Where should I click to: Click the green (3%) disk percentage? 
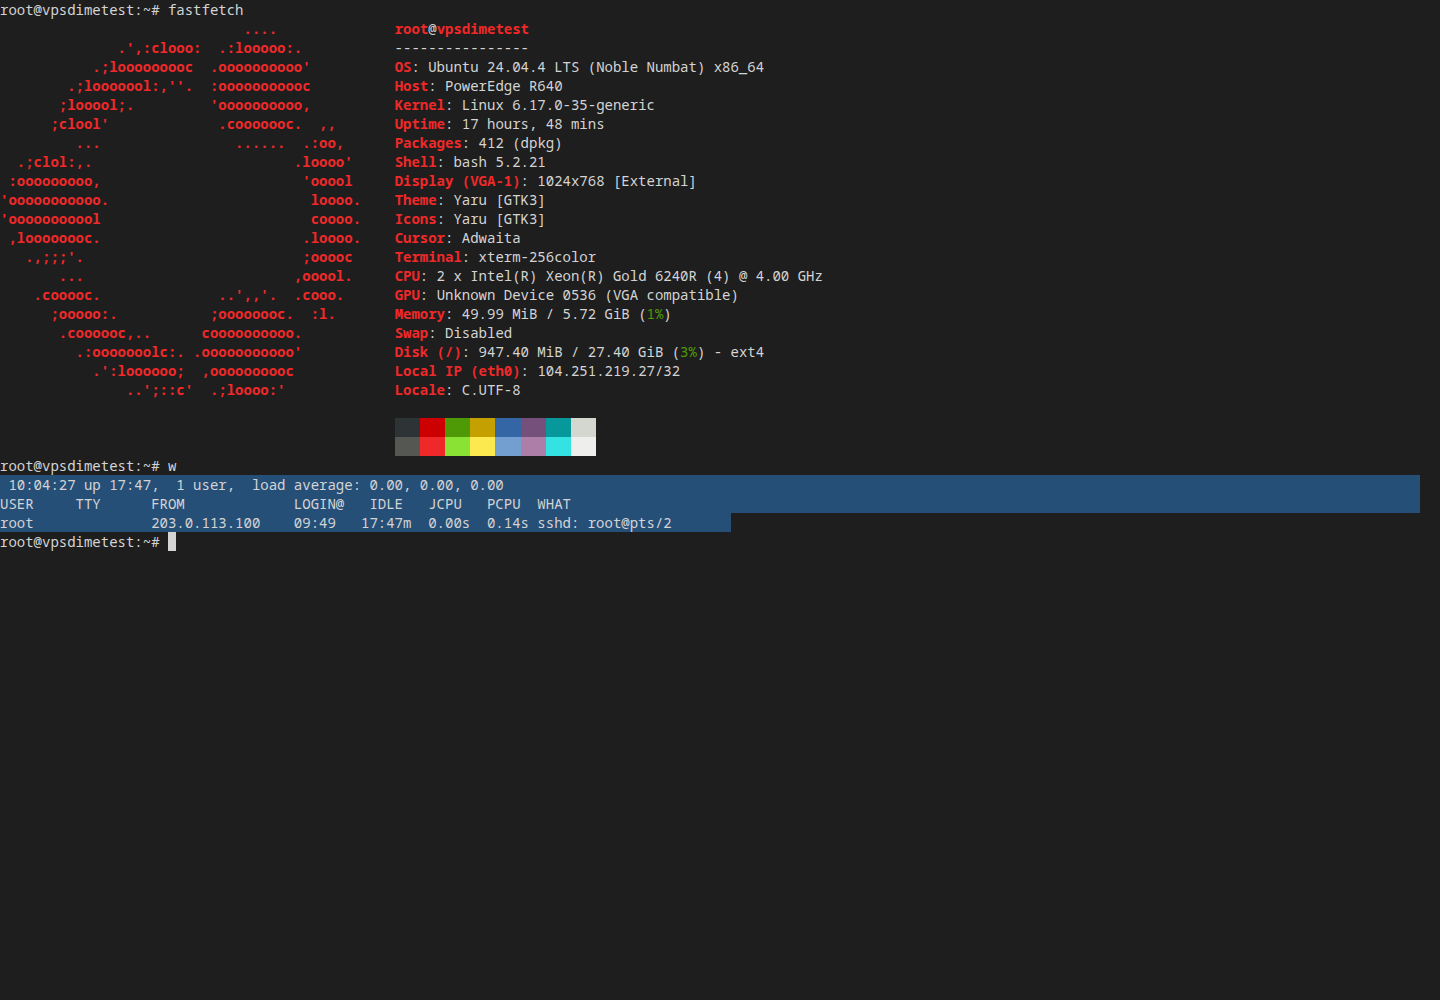[x=689, y=352]
